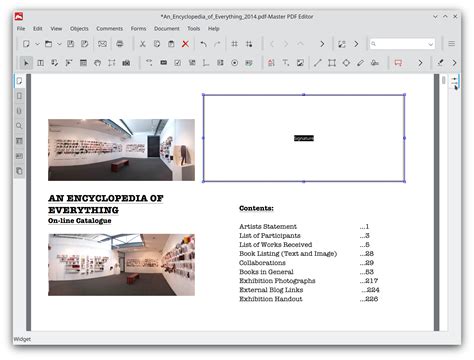Viewport: 474px width, 360px height.
Task: Open the Objects menu
Action: (79, 29)
